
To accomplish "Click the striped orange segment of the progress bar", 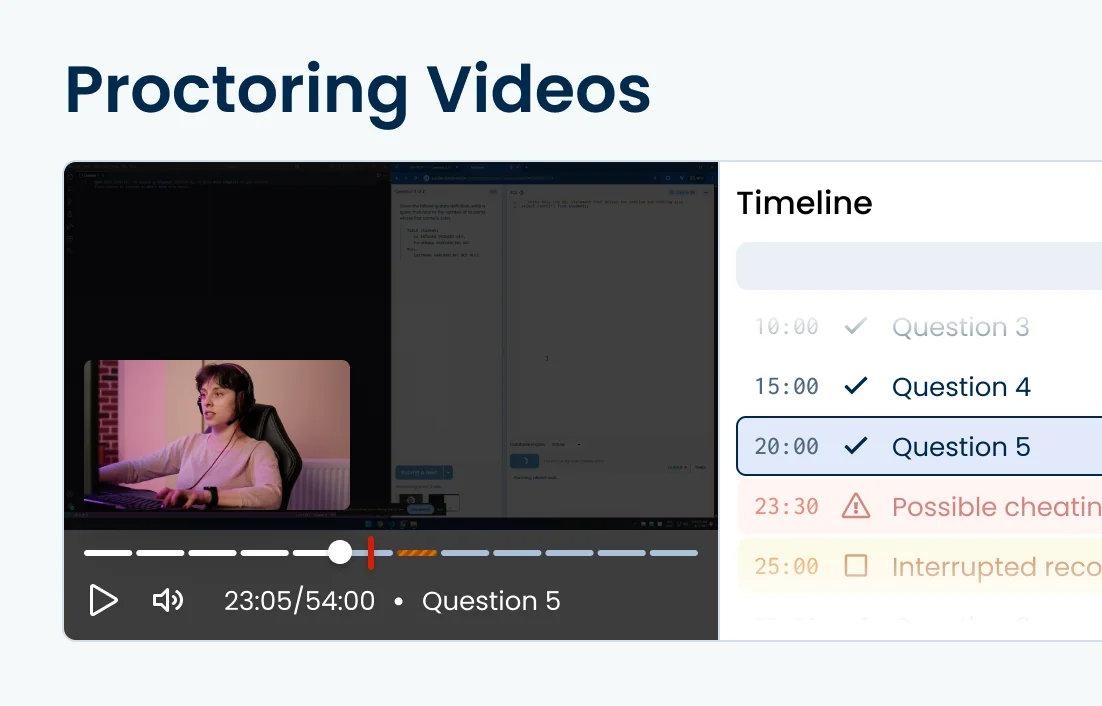I will pos(415,552).
